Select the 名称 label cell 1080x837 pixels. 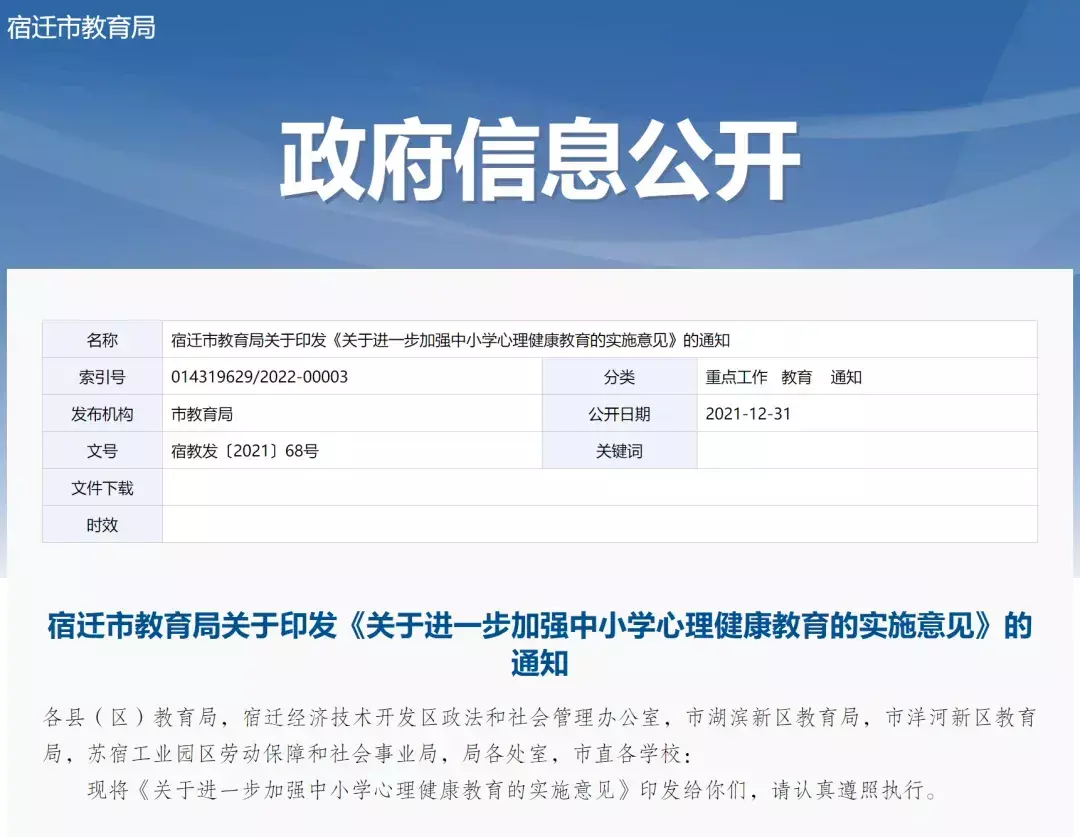(x=102, y=340)
